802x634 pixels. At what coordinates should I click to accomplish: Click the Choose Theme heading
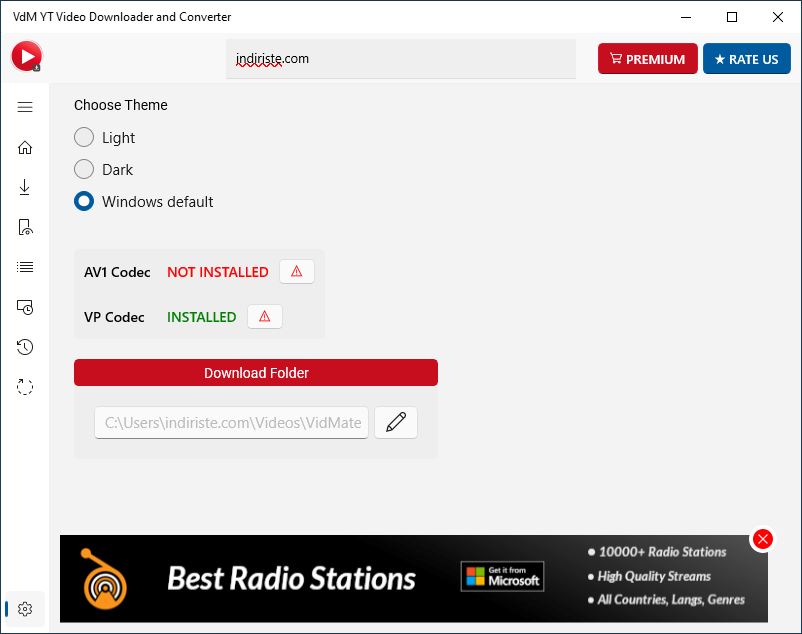tap(121, 105)
